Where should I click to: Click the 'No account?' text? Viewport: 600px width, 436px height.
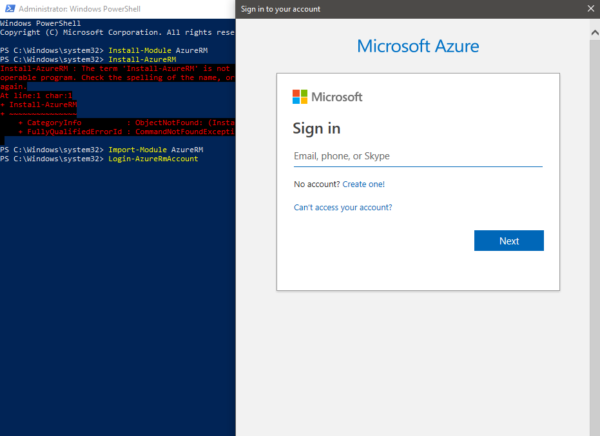pos(316,184)
